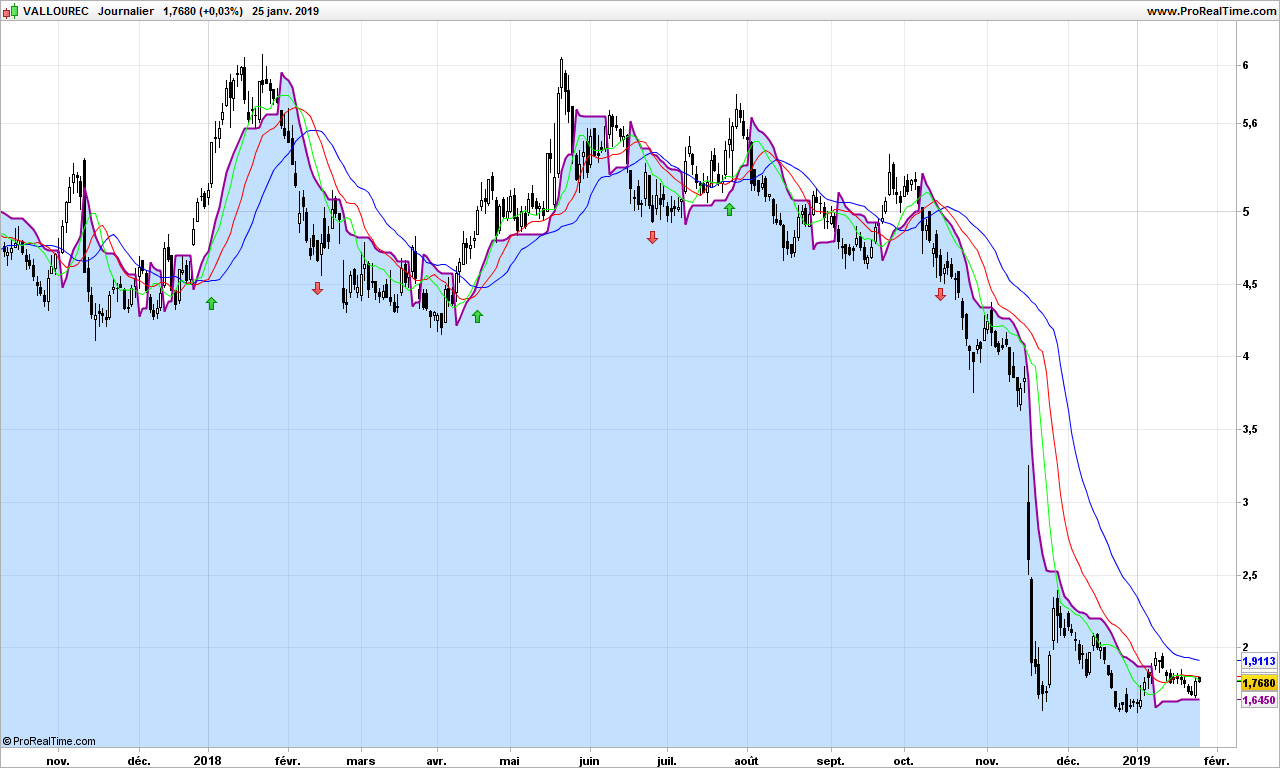Click the candlestick chart icon beside VALLOUREC
The height and width of the screenshot is (768, 1280).
tap(11, 11)
